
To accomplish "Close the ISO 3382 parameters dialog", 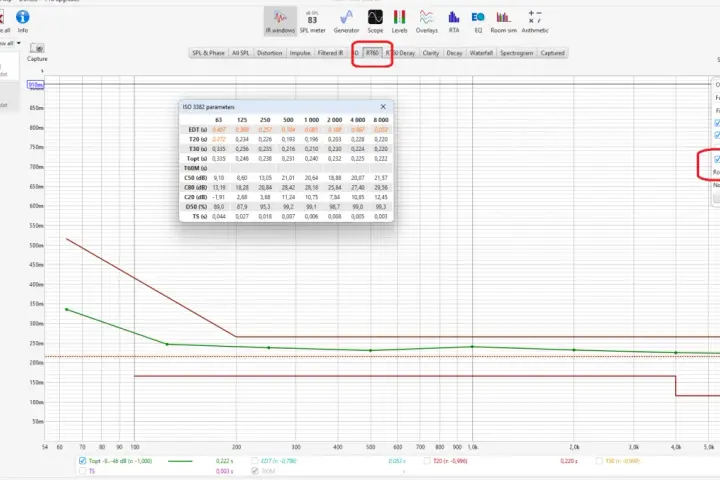I will pyautogui.click(x=383, y=107).
